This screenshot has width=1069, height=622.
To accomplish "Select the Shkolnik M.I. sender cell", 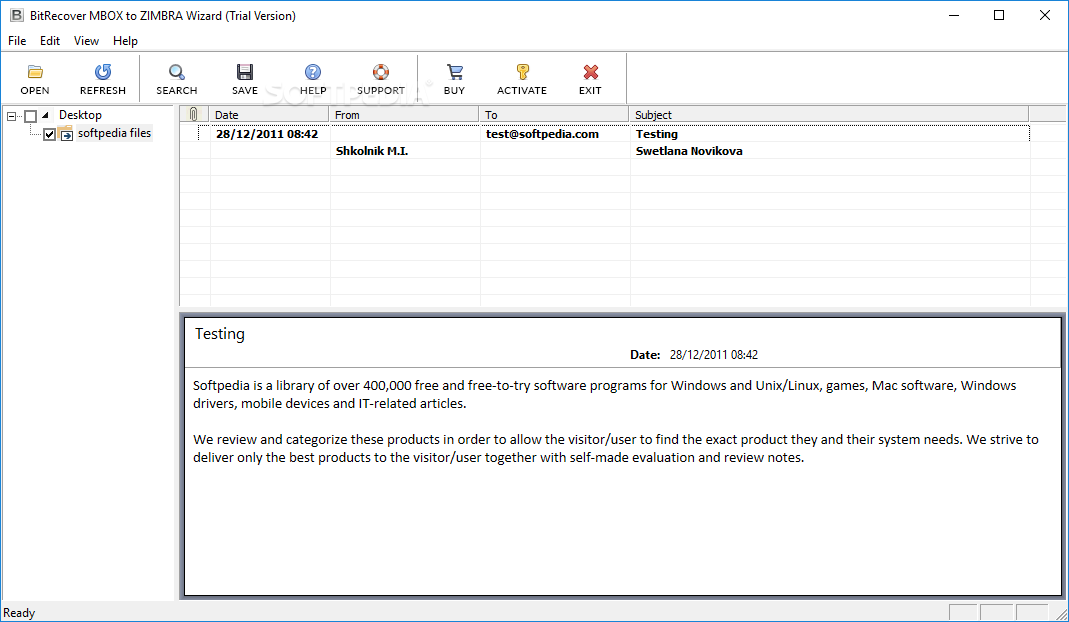I will tap(372, 151).
